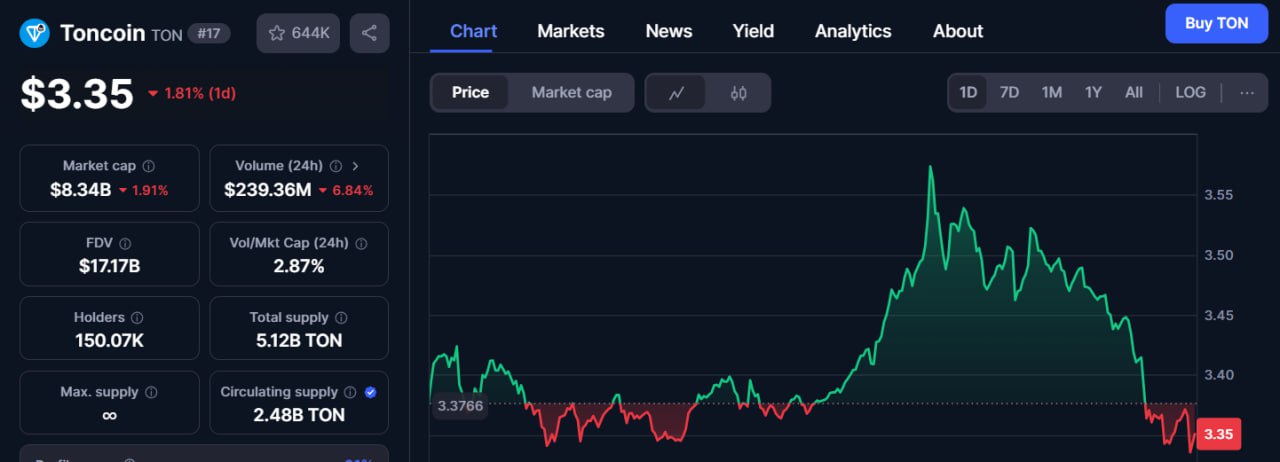Image resolution: width=1280 pixels, height=462 pixels.
Task: Click the red 3.35 current price tag
Action: 1218,434
